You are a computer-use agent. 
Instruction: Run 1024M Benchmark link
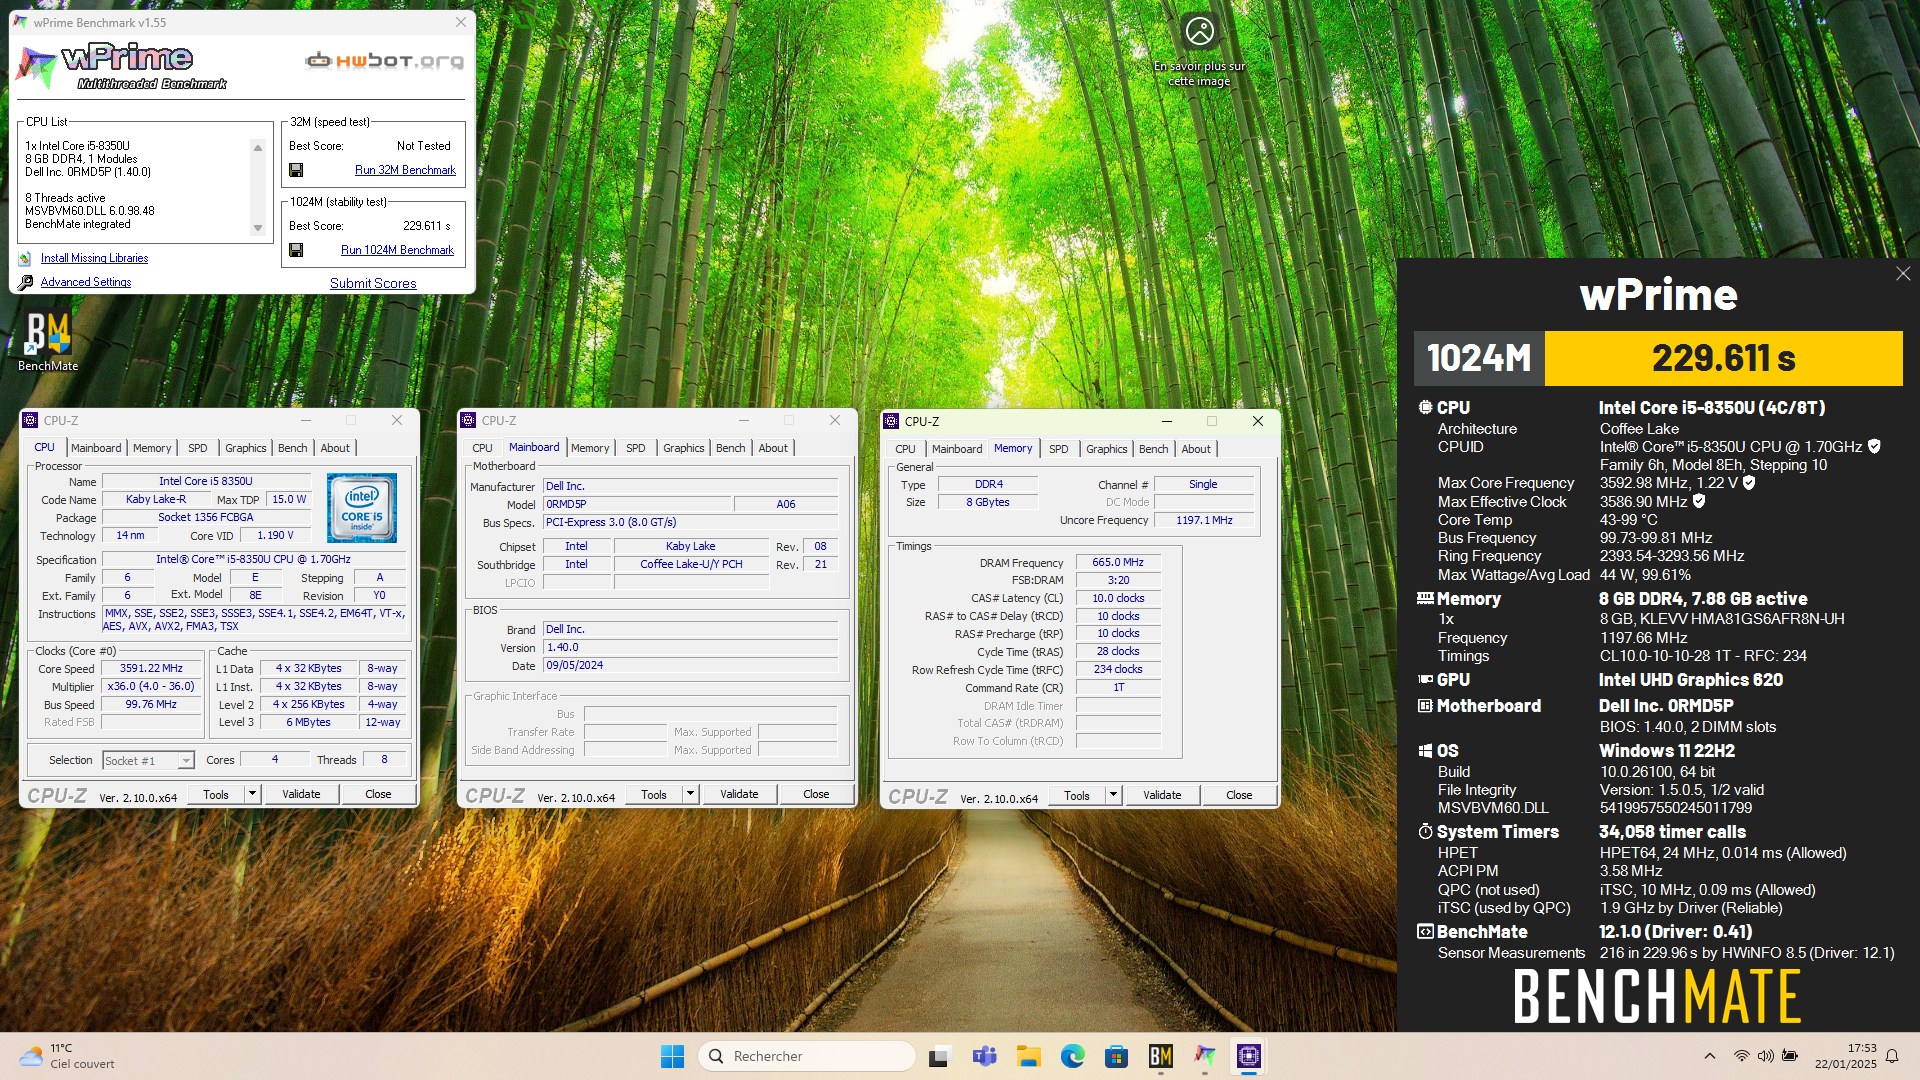397,250
